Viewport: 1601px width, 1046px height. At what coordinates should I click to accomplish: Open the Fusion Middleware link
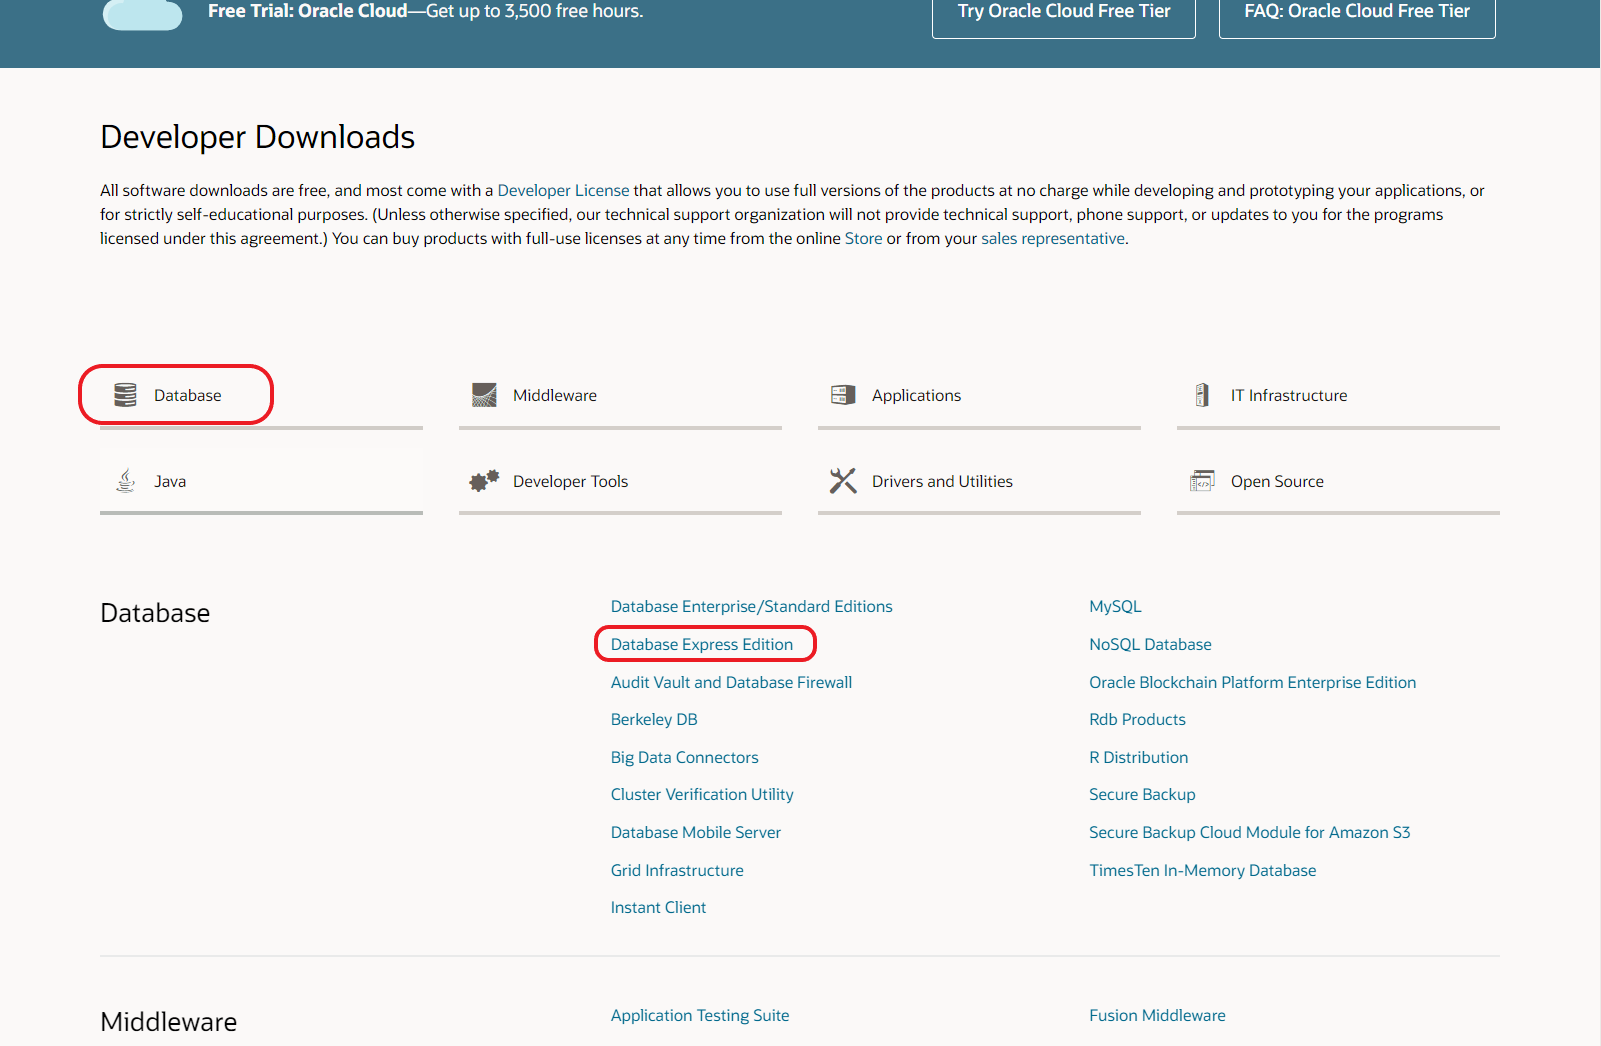(1157, 1015)
